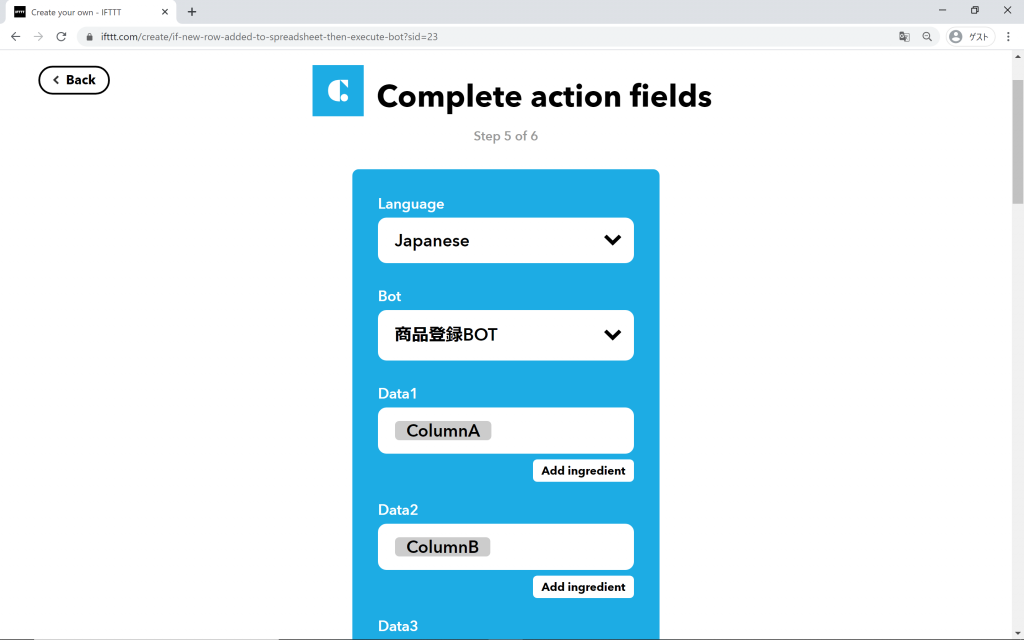Open the Google Translate page icon
1024x640 pixels.
[904, 37]
